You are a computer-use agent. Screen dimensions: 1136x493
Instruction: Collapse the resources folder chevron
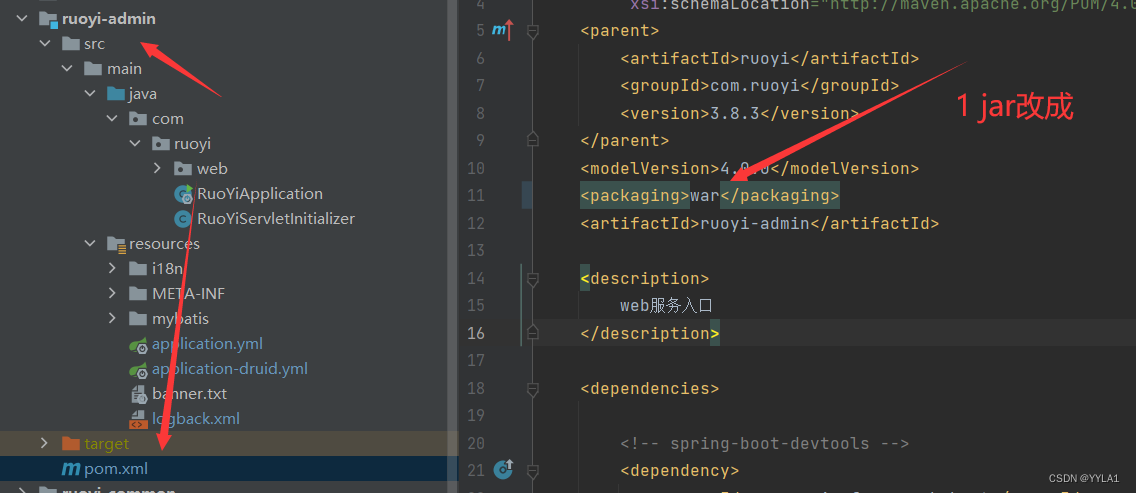click(90, 244)
